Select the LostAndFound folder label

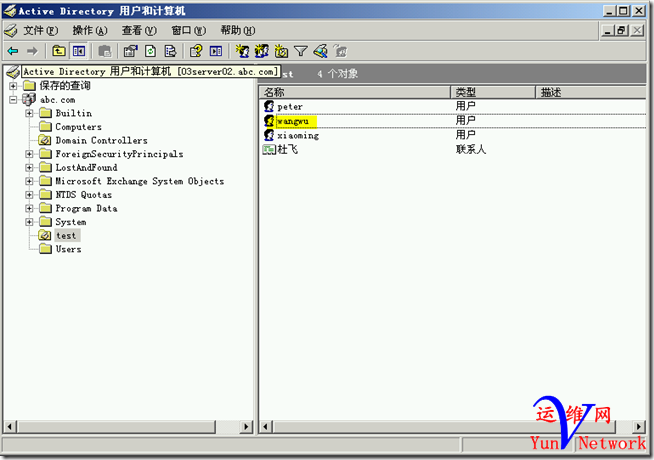pyautogui.click(x=86, y=168)
